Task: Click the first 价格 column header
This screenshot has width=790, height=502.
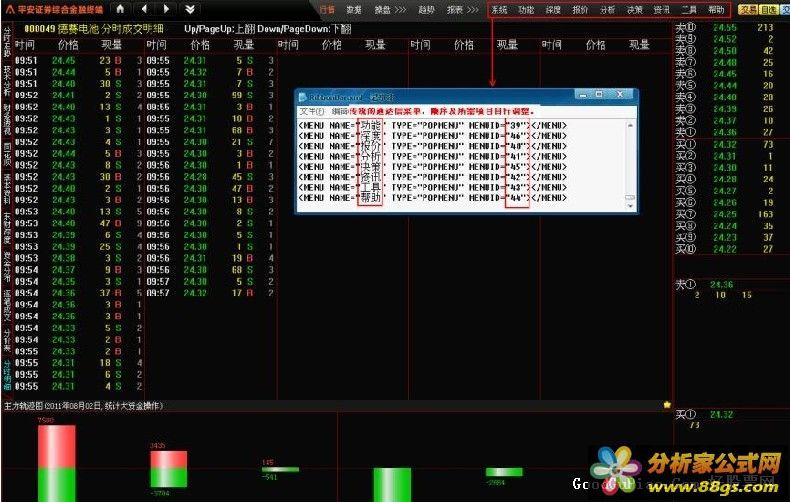Action: pyautogui.click(x=68, y=45)
